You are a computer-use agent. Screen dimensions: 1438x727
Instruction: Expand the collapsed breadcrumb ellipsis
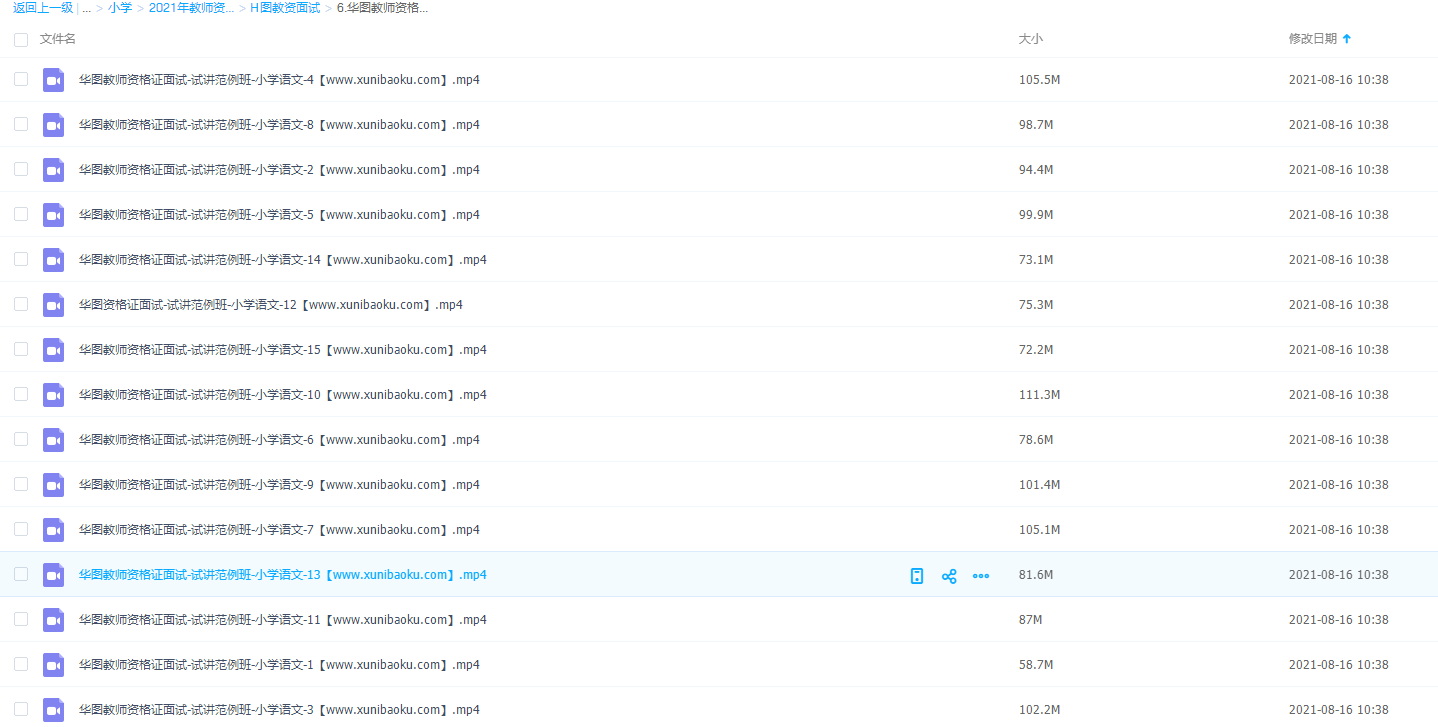tap(86, 8)
